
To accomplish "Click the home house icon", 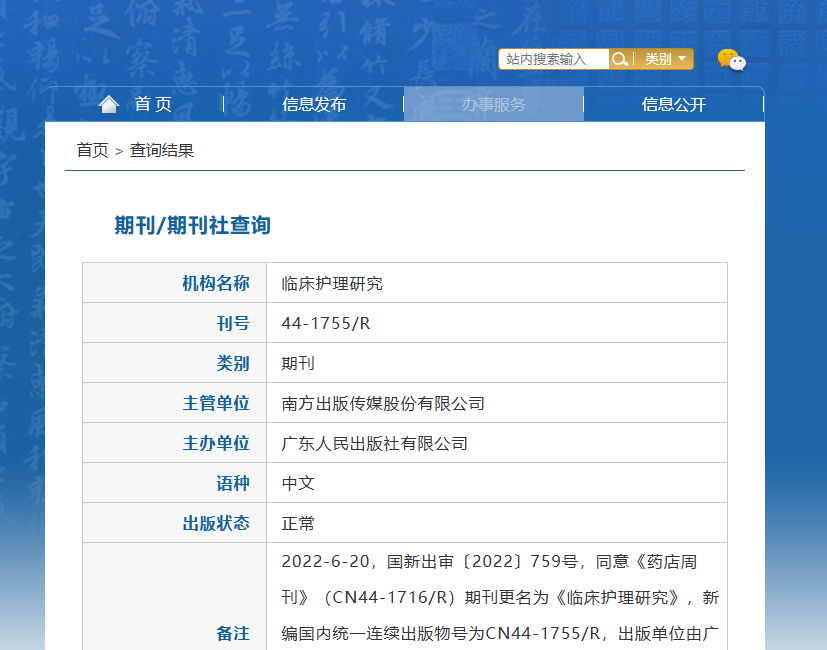I will 109,104.
